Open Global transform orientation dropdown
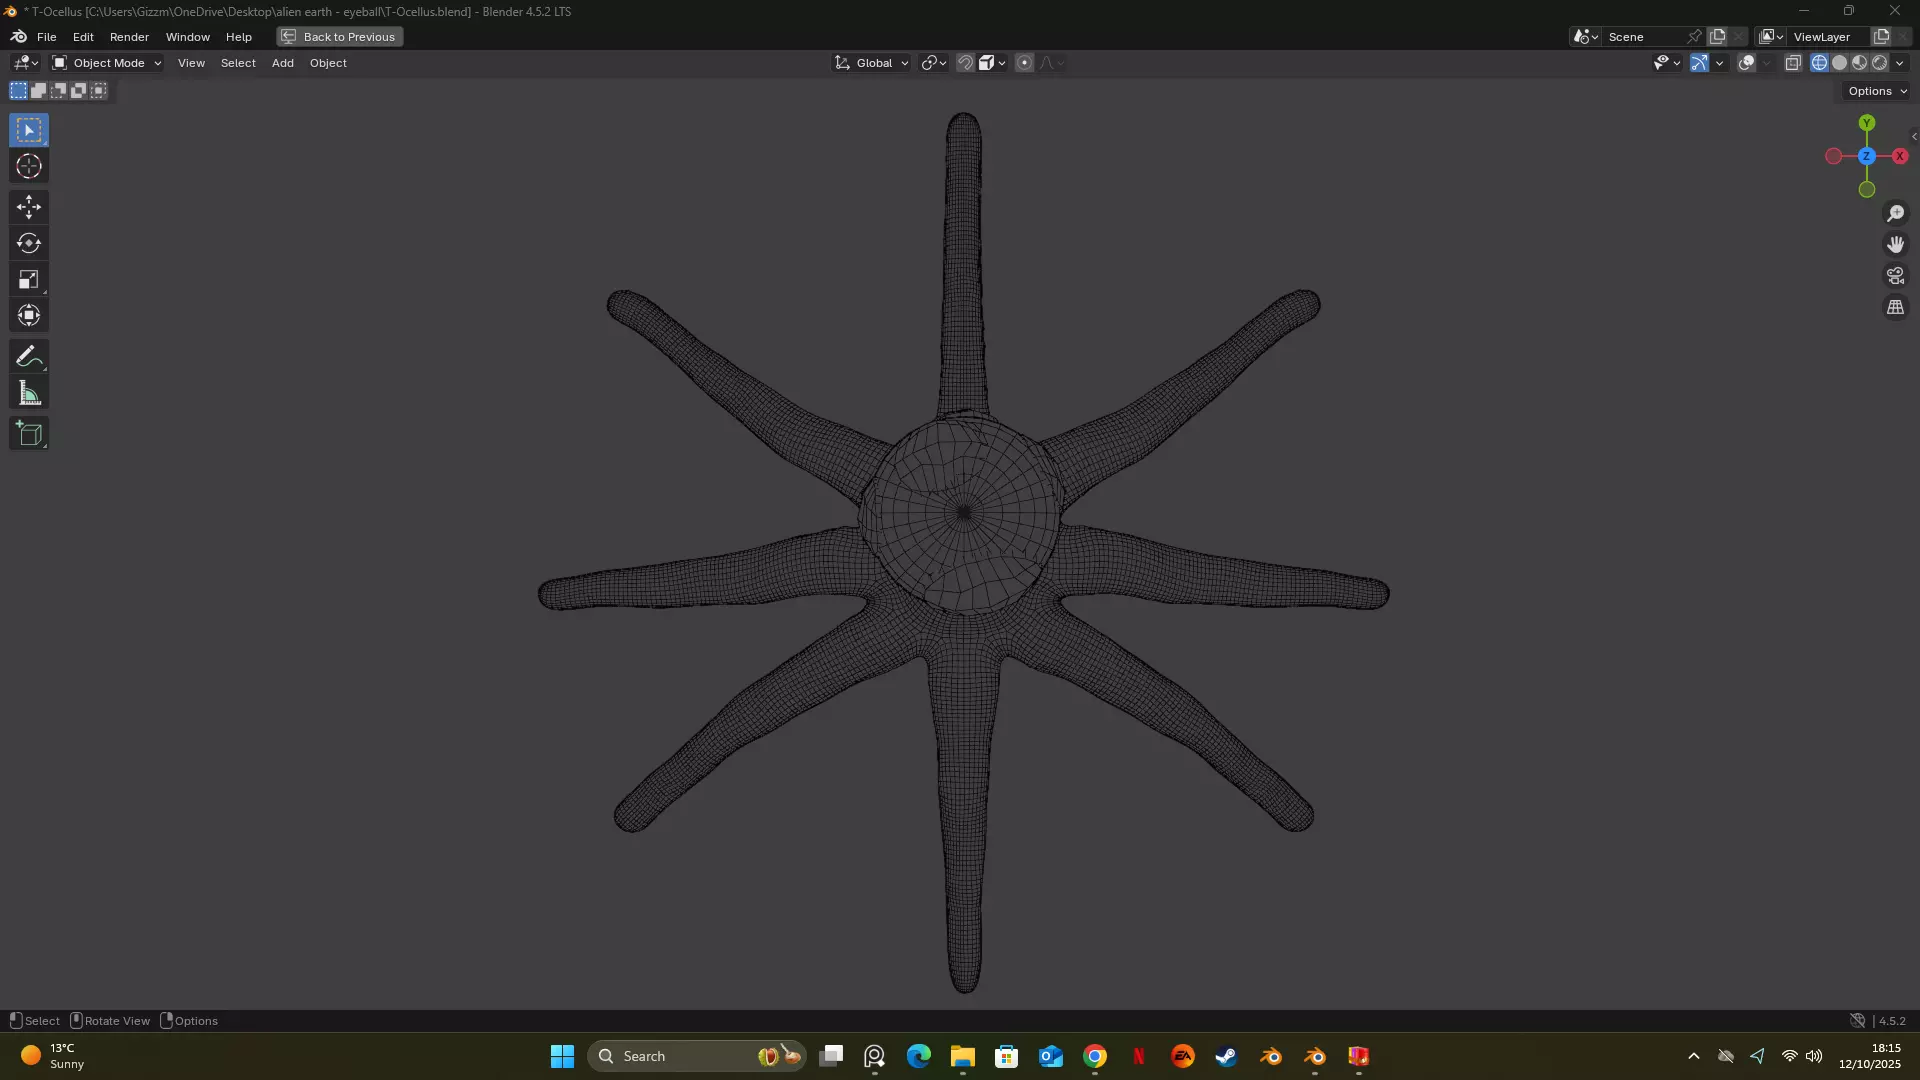 [x=872, y=63]
